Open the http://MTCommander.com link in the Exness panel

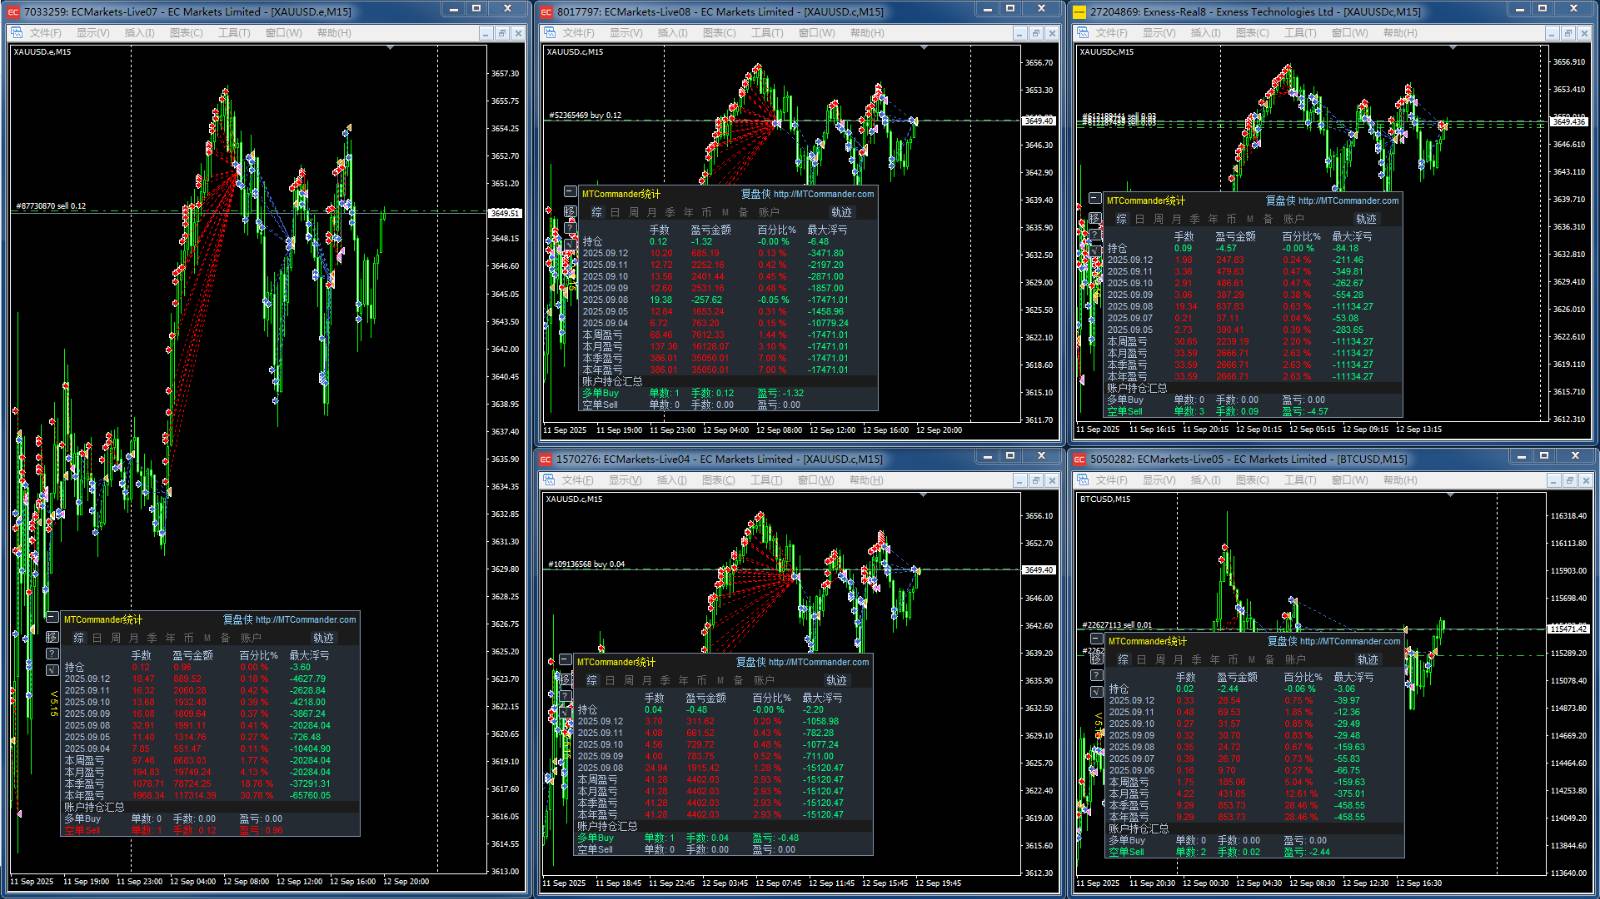tap(1348, 201)
